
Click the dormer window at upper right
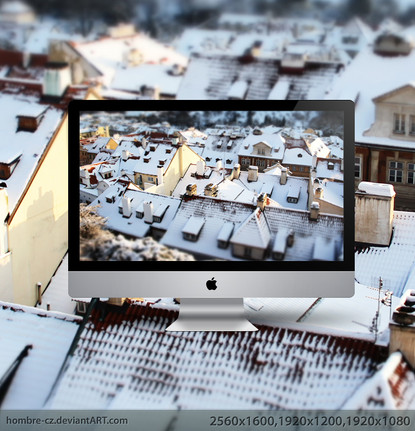pos(393,112)
